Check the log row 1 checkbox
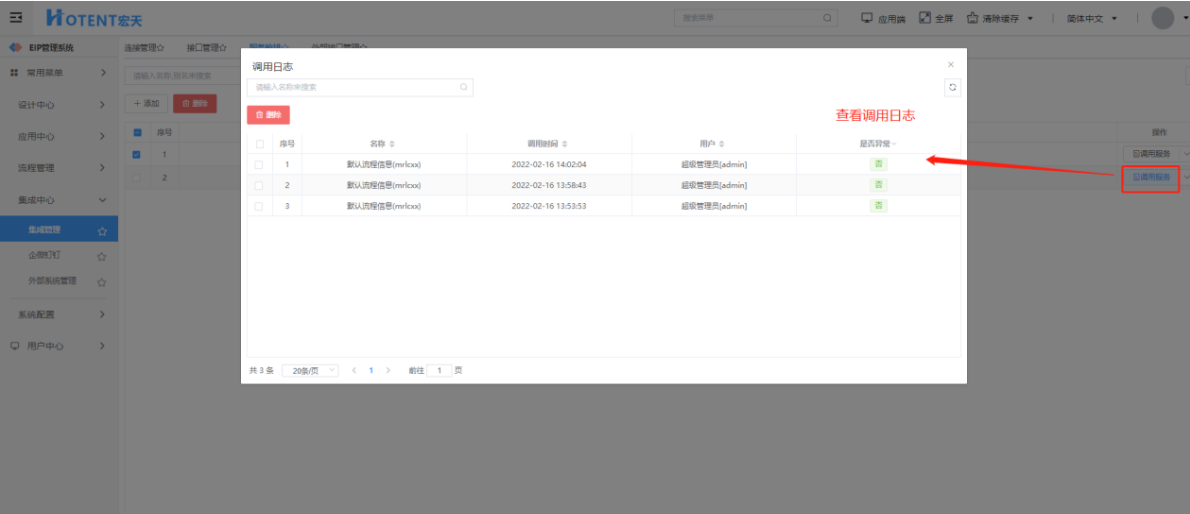This screenshot has height=514, width=1190. pos(260,164)
